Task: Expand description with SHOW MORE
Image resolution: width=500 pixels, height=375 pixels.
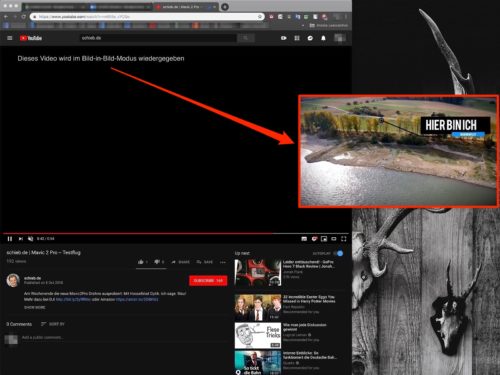Action: (35, 307)
